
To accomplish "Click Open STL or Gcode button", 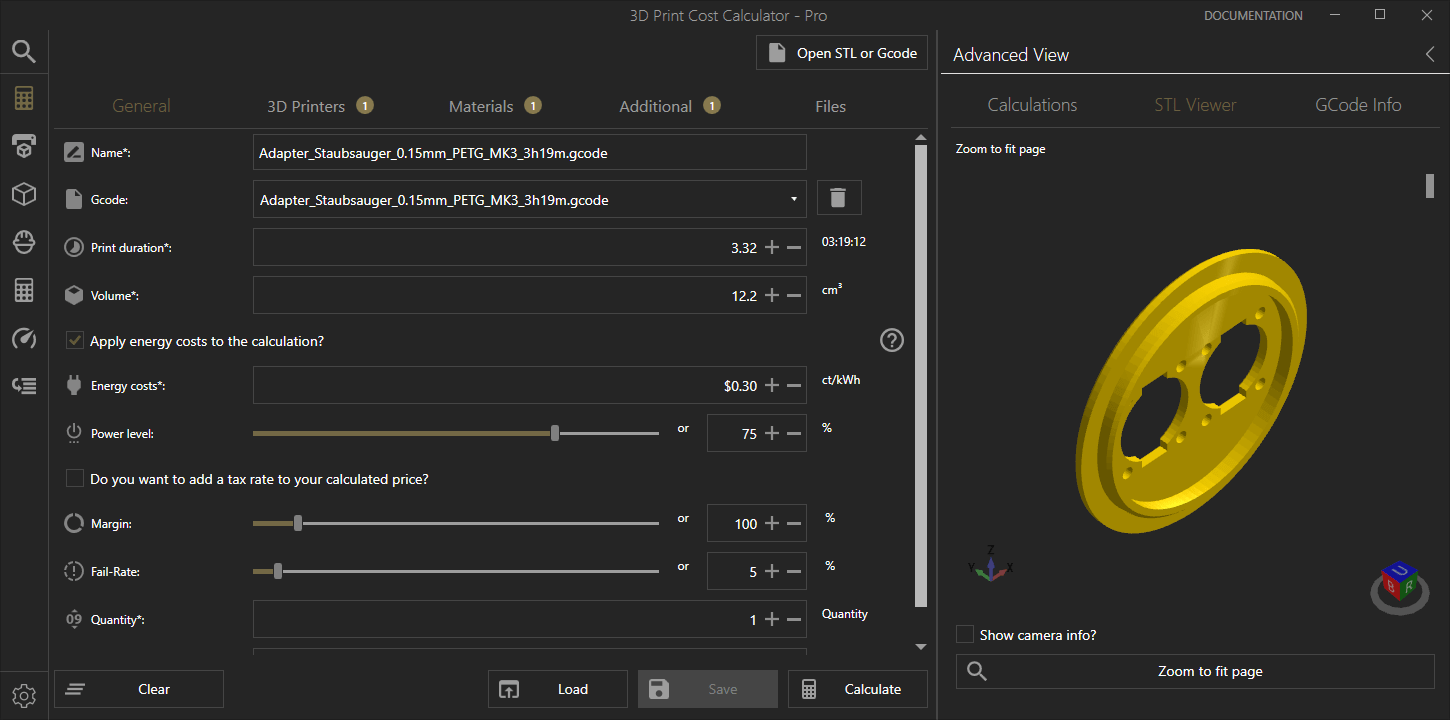I will tap(842, 54).
